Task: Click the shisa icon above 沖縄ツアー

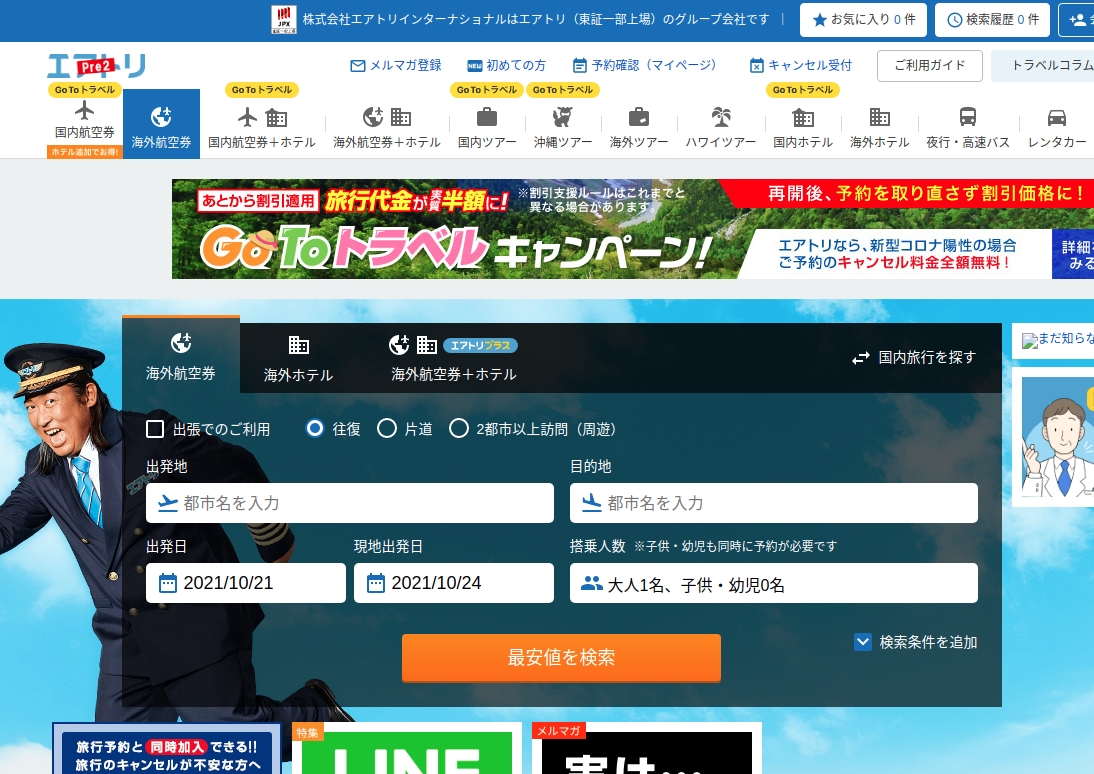Action: 562,117
